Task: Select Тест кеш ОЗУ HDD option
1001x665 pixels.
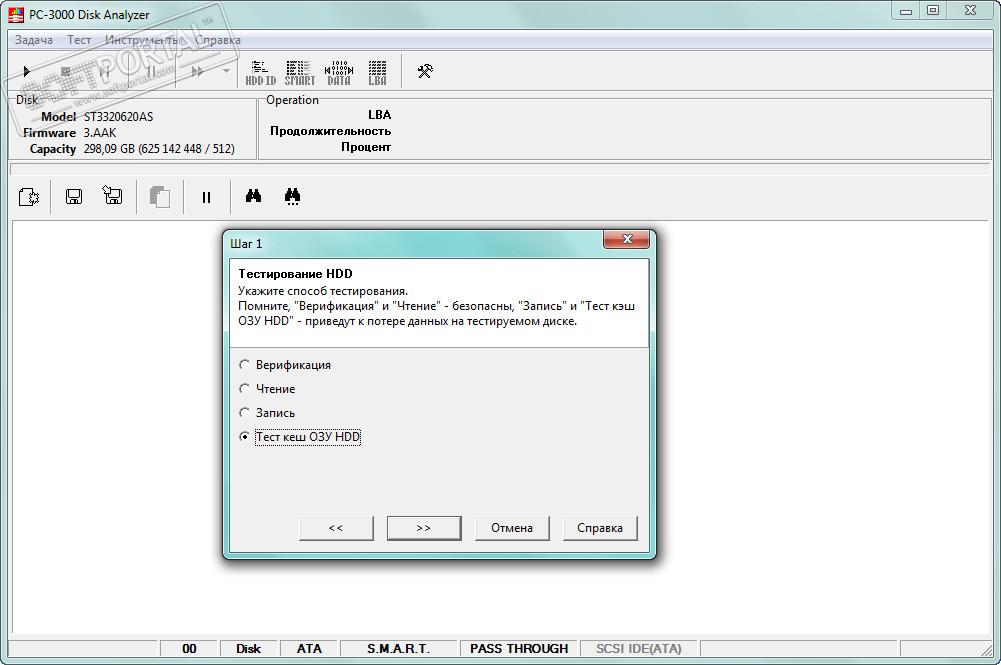Action: [299, 437]
